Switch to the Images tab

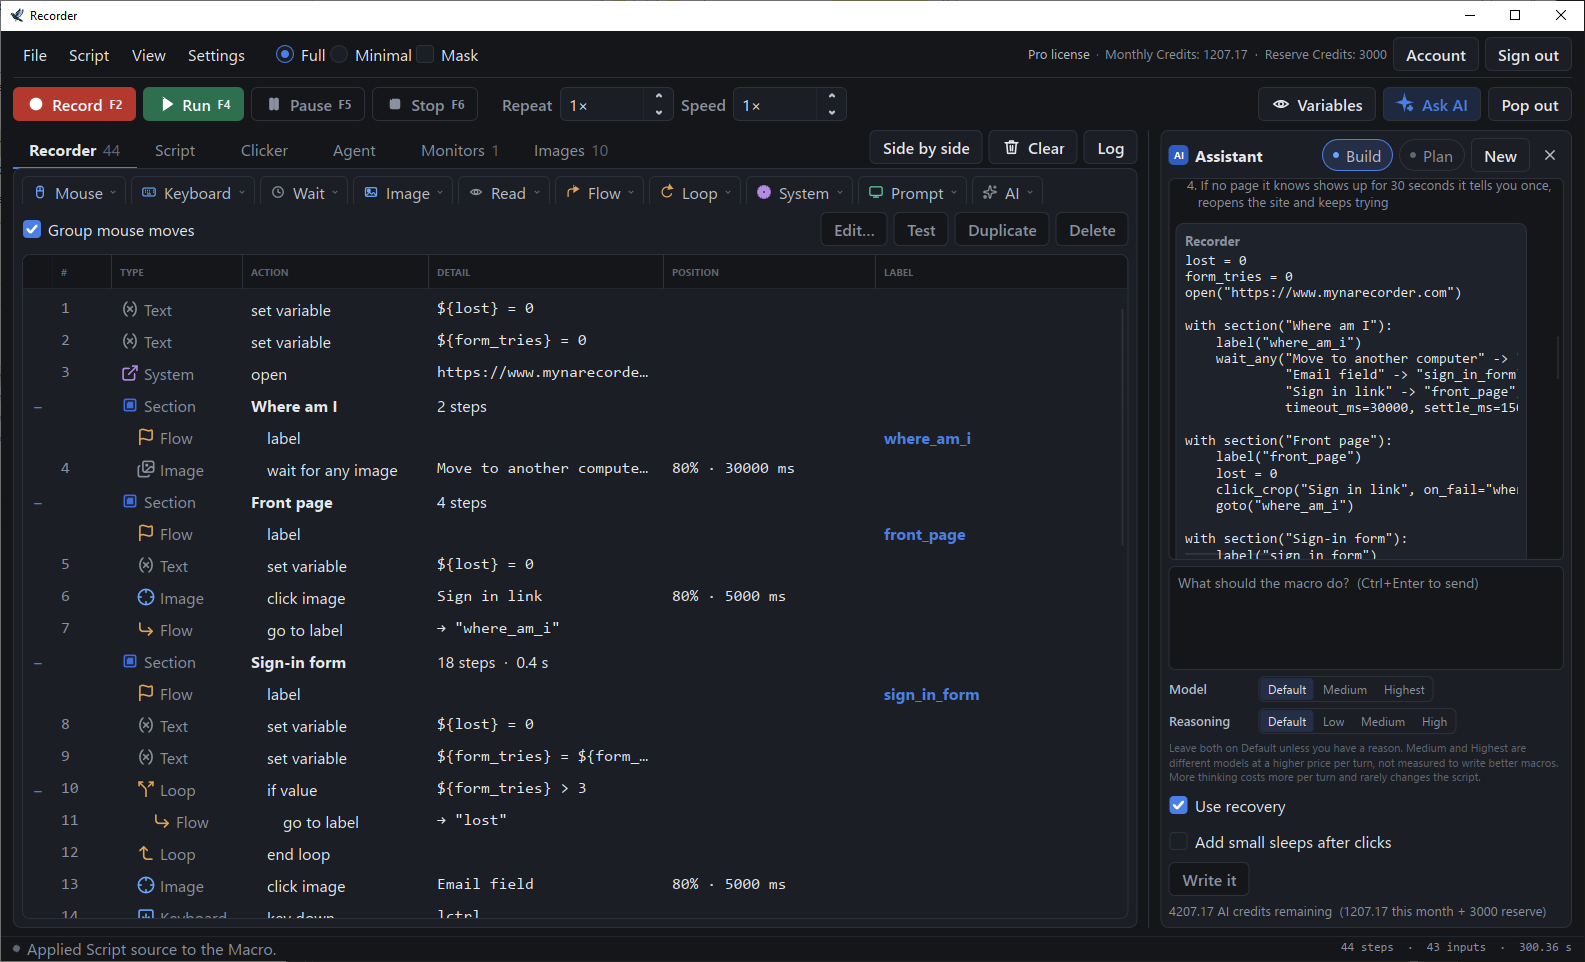tap(570, 150)
